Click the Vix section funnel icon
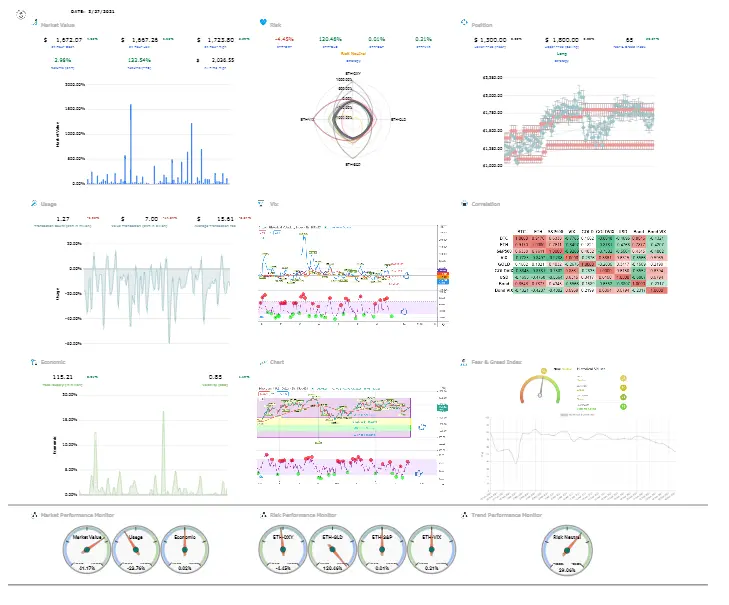The image size is (729, 605). [261, 203]
